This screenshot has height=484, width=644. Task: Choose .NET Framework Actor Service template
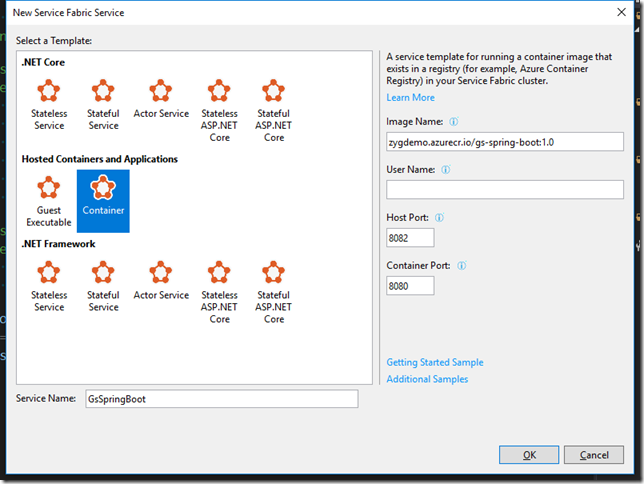click(161, 281)
